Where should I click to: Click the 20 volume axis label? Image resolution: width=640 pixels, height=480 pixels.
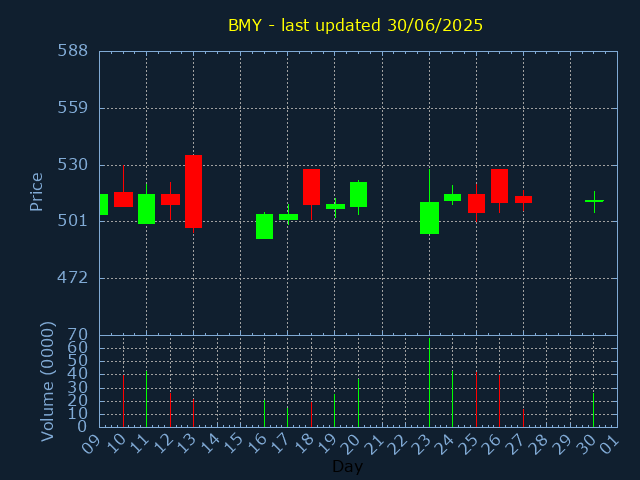(78, 401)
